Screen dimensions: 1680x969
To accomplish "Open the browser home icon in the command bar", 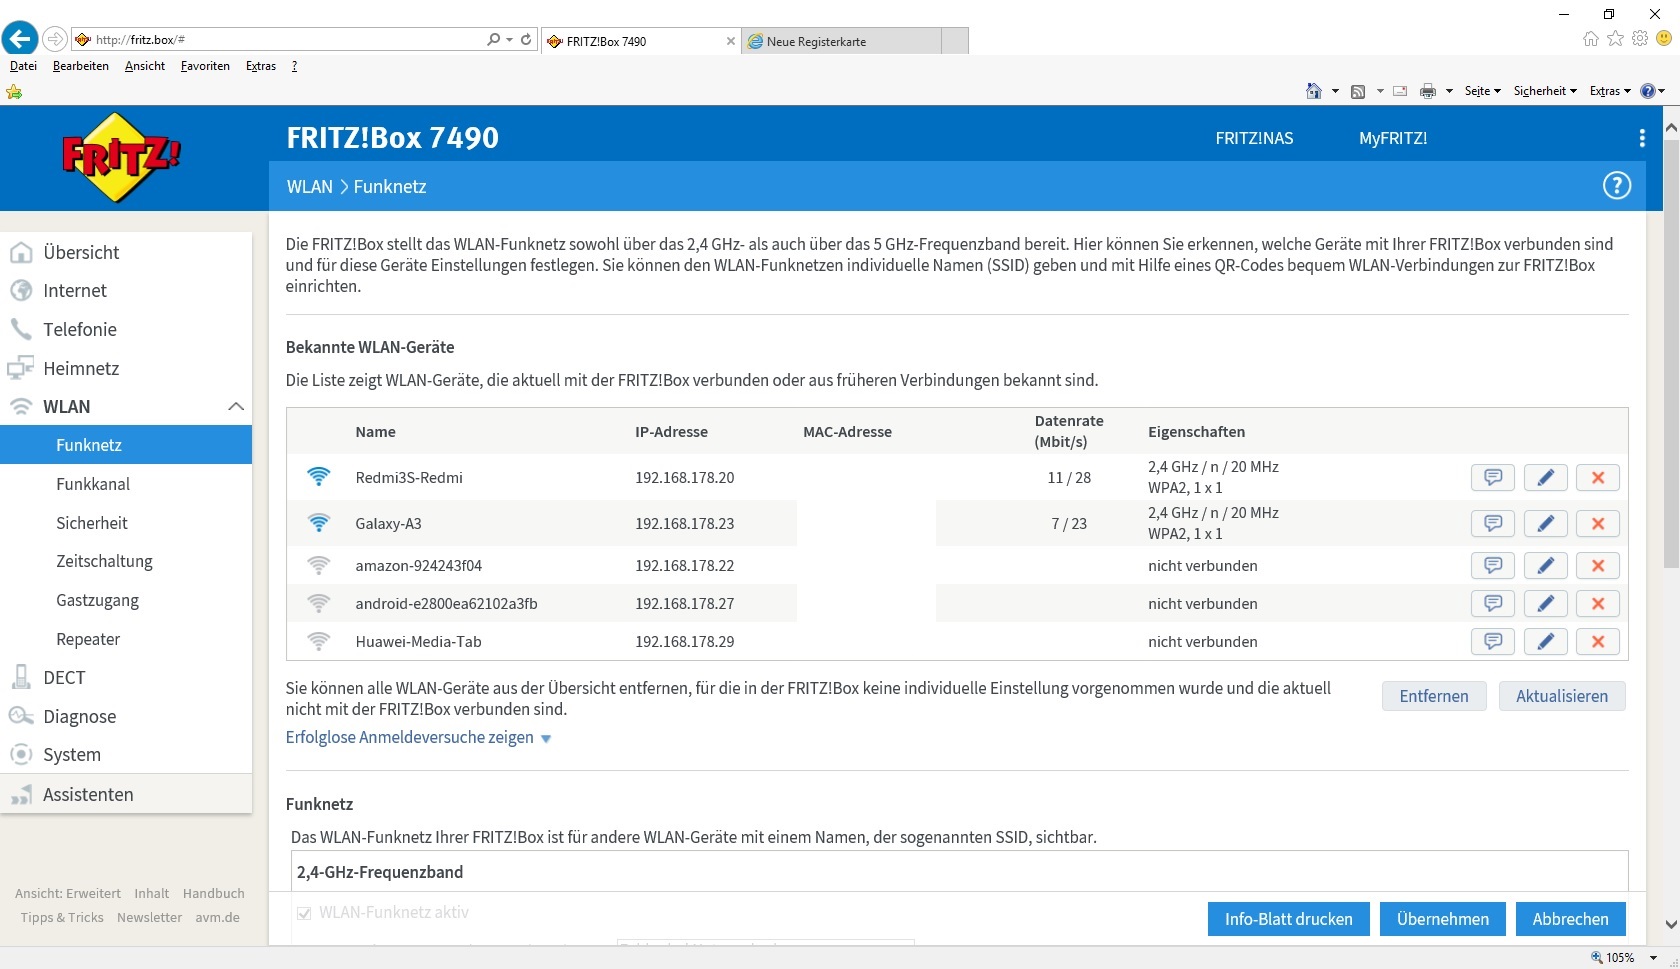I will pos(1314,91).
